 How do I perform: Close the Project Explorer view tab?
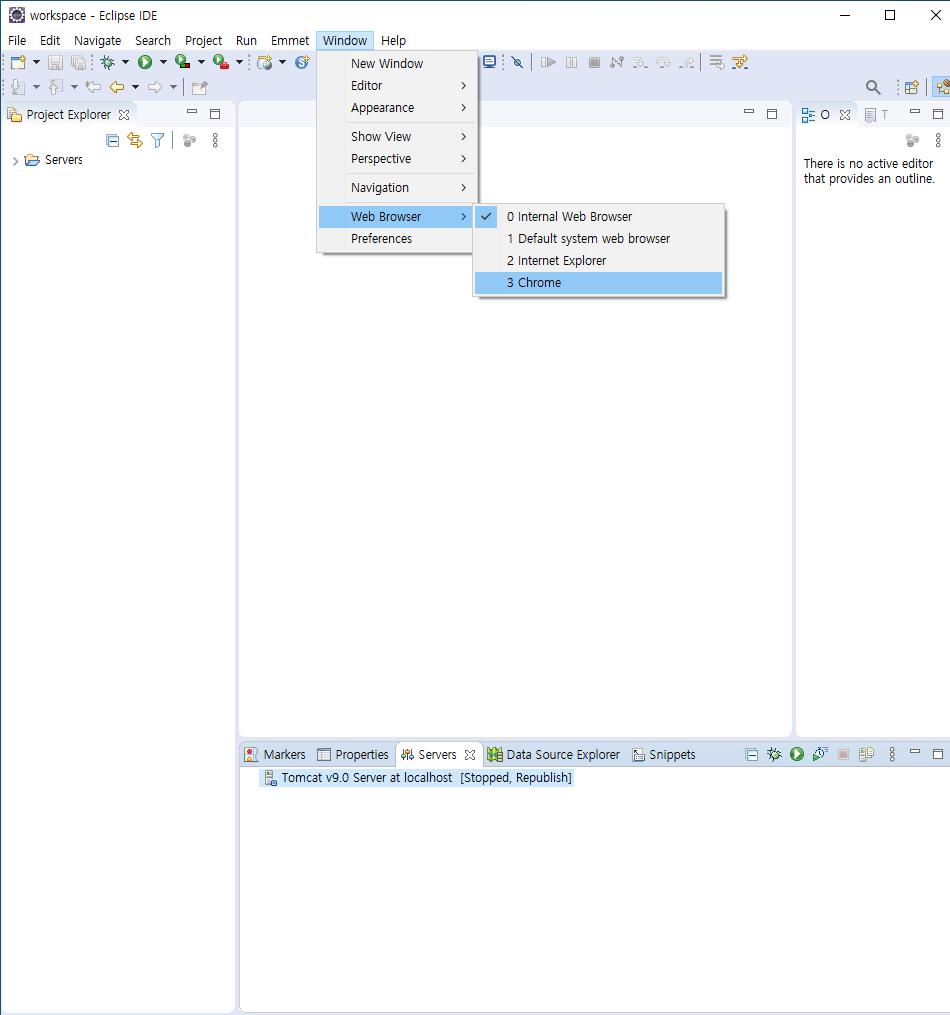tap(124, 115)
